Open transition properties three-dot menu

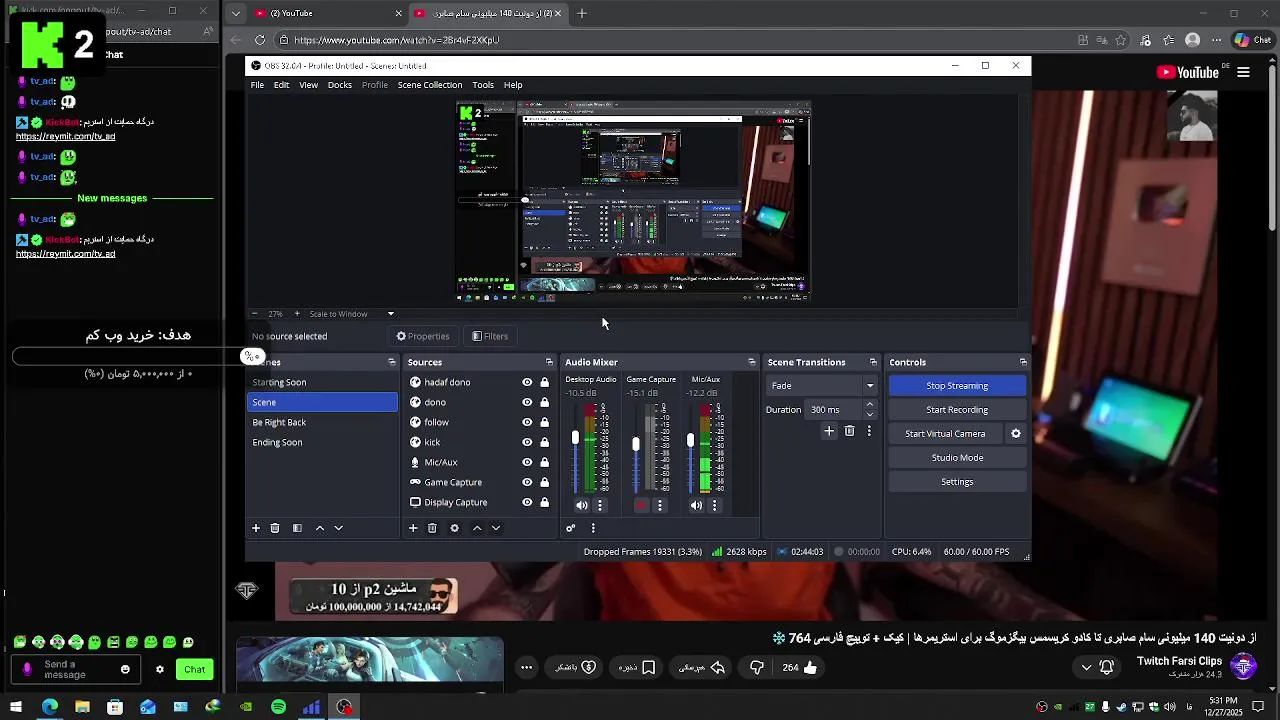point(868,431)
